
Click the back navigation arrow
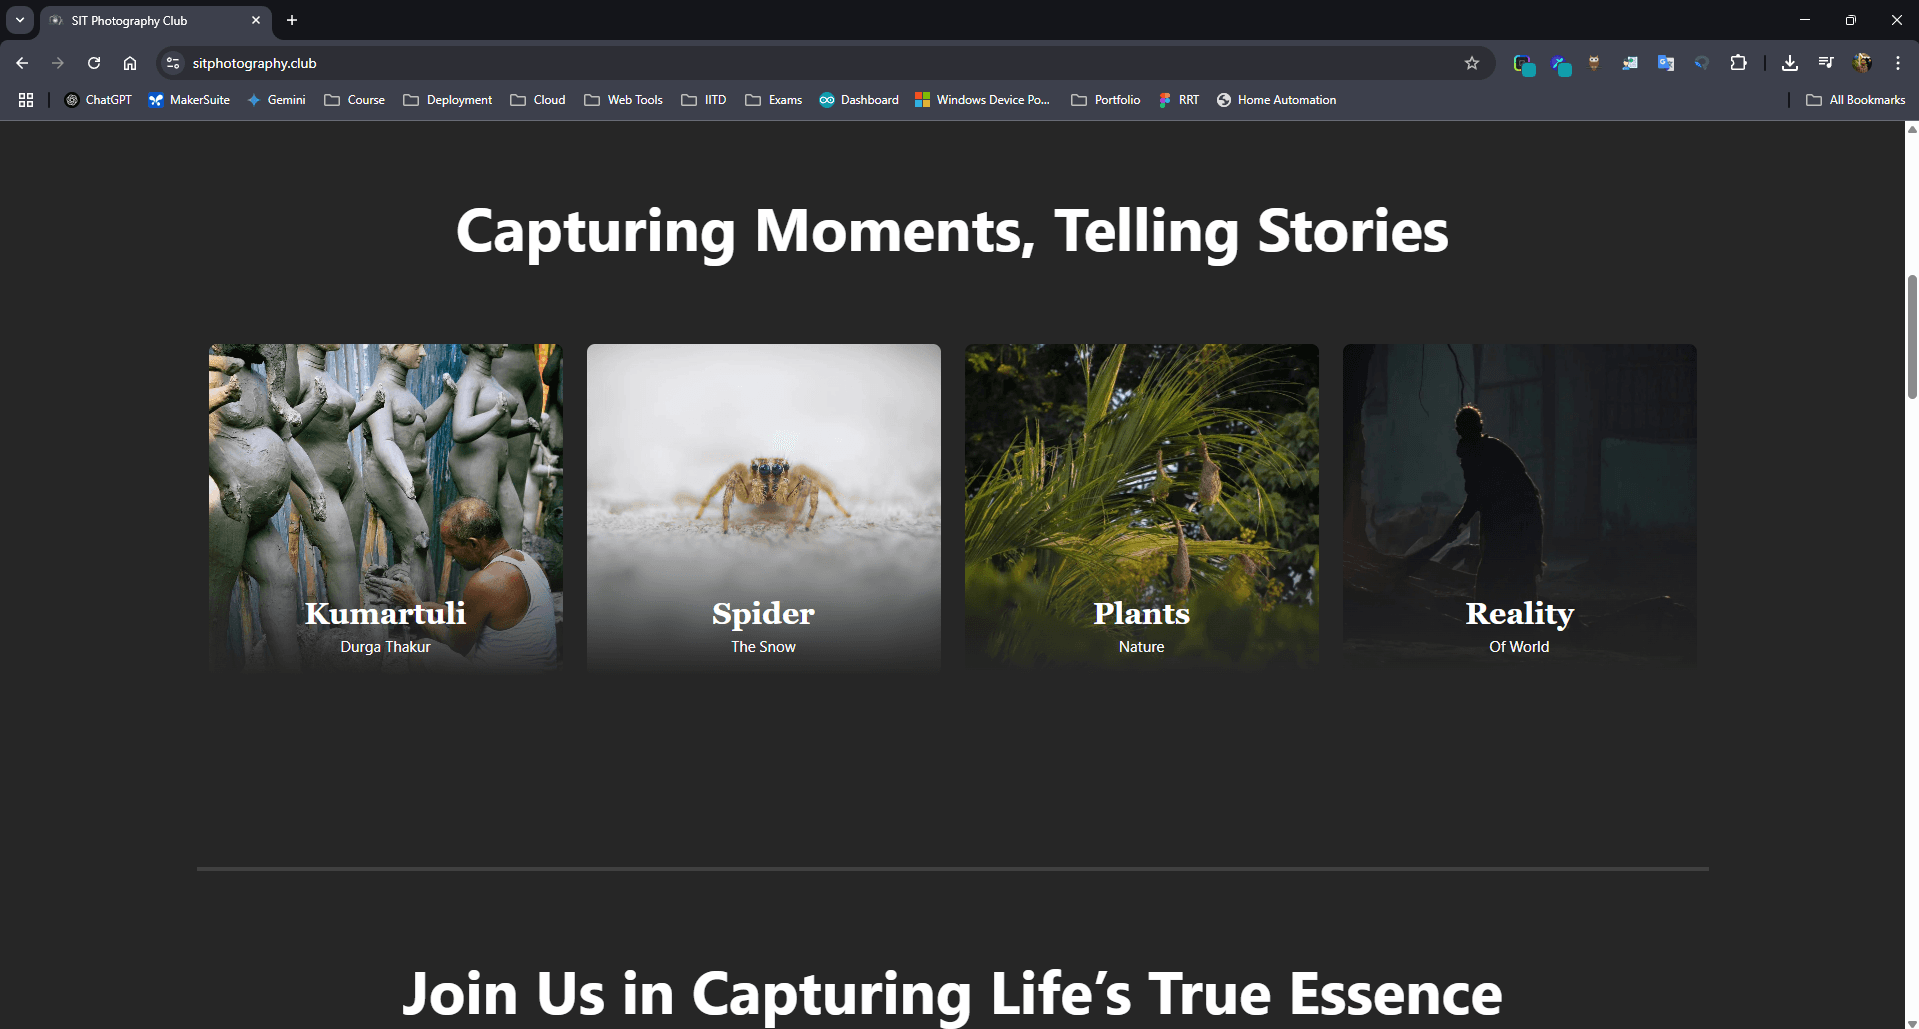(22, 63)
